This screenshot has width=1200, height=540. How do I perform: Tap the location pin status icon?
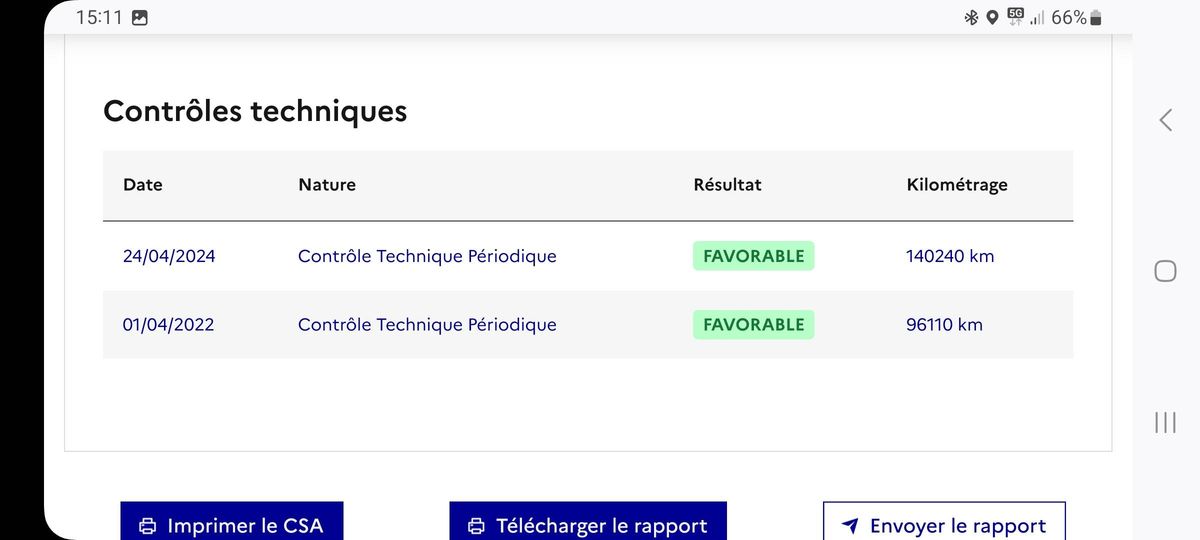(992, 17)
